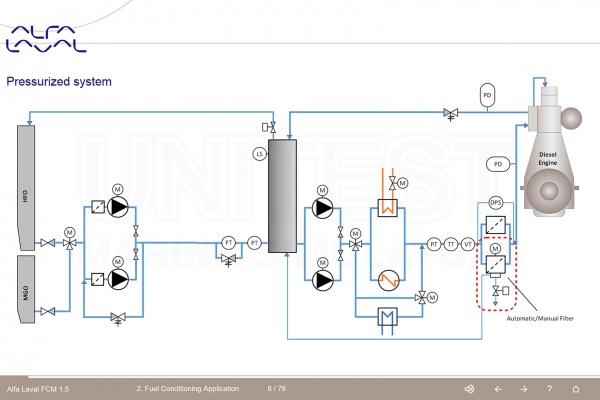Click the TT temperature transmitter symbol
The width and height of the screenshot is (600, 400).
tap(451, 244)
